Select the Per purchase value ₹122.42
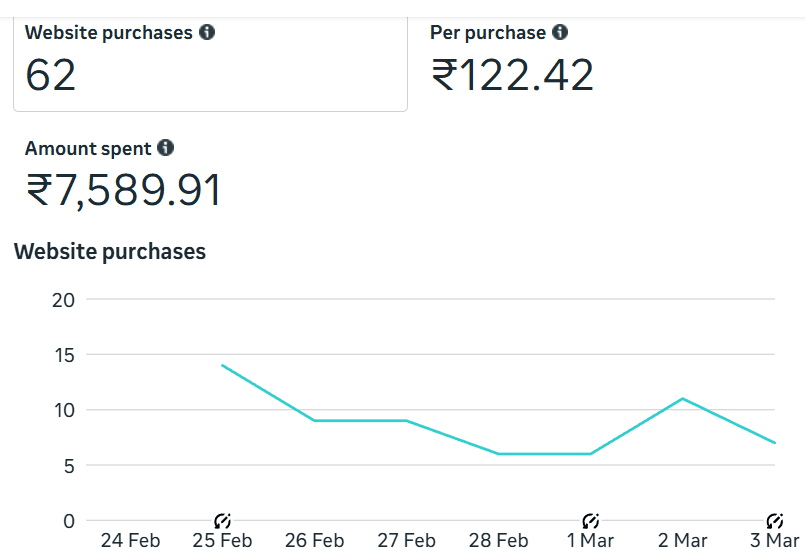 point(512,75)
